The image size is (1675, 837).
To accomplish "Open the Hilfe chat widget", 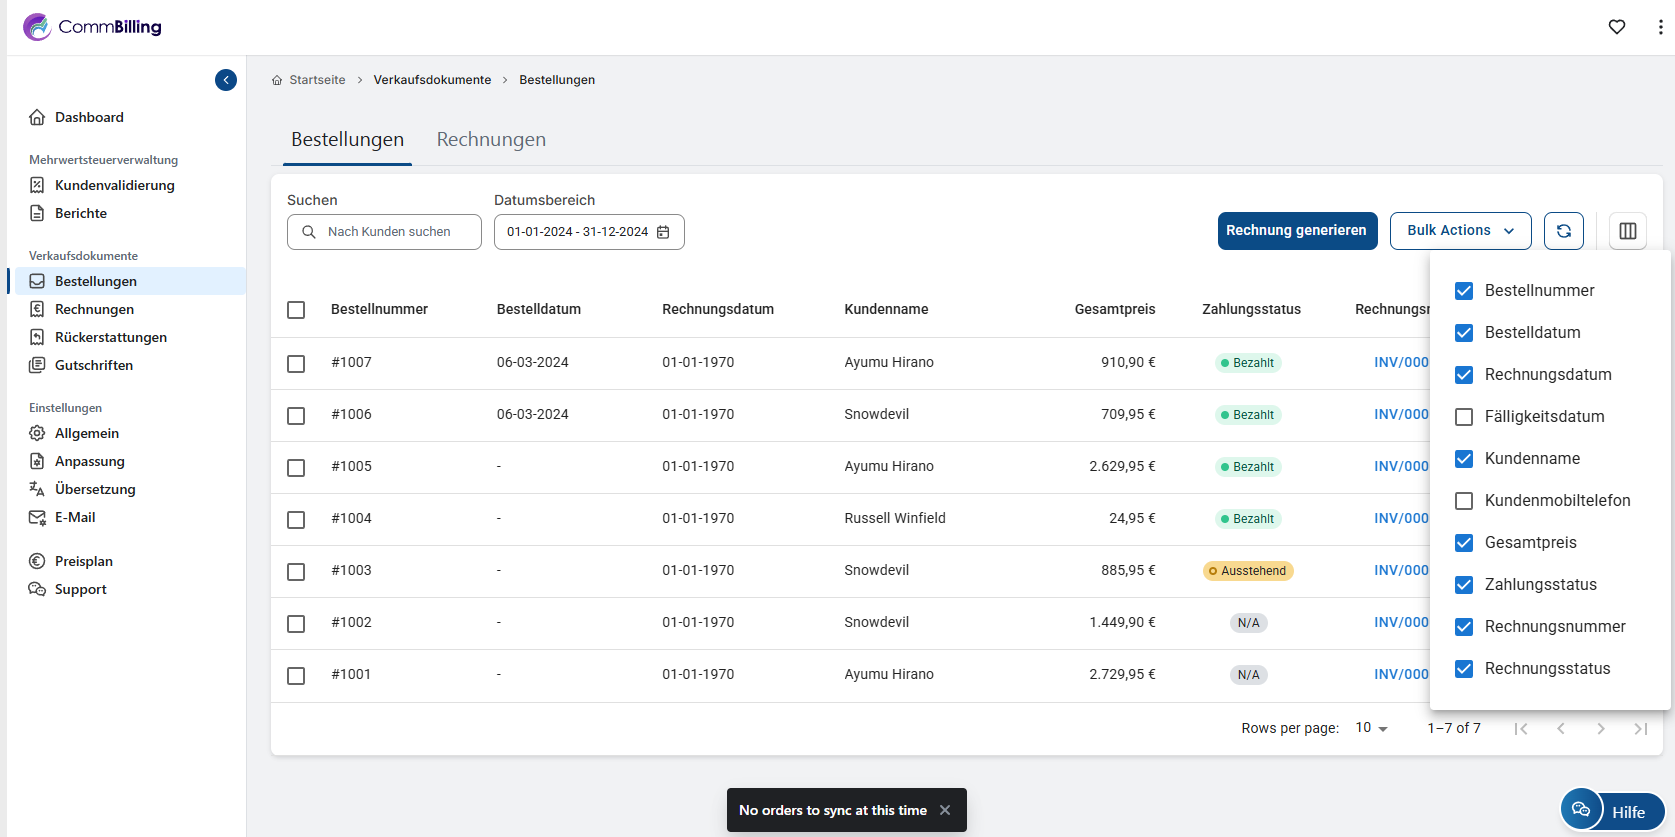I will tap(1612, 811).
